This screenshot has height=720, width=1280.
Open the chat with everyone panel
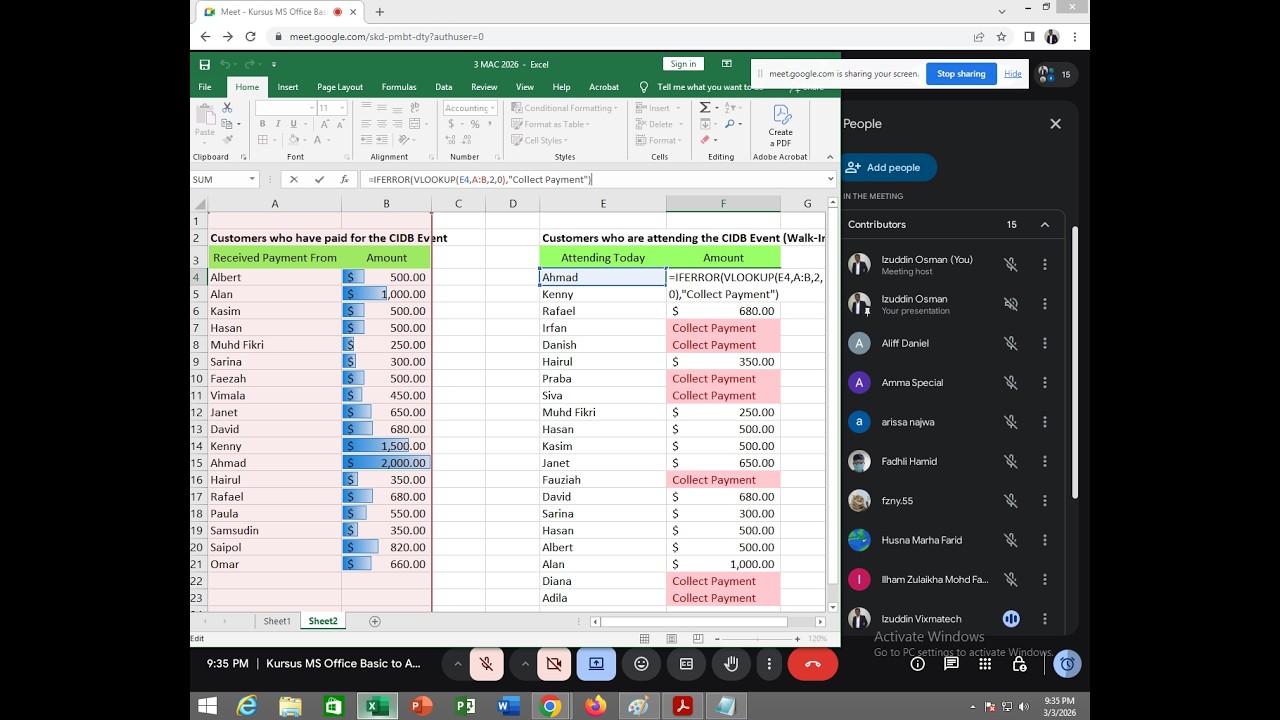[x=951, y=663]
